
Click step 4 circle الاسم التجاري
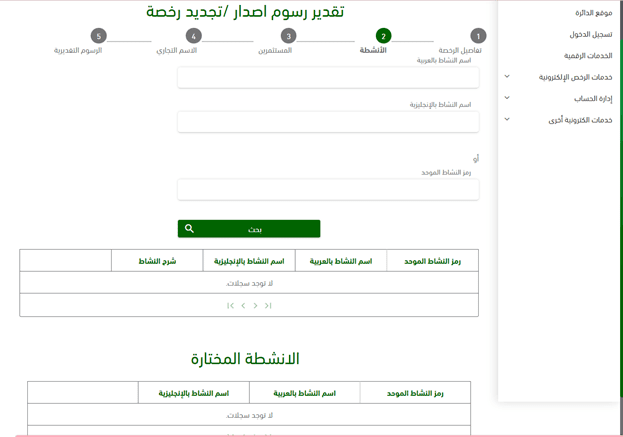(193, 36)
